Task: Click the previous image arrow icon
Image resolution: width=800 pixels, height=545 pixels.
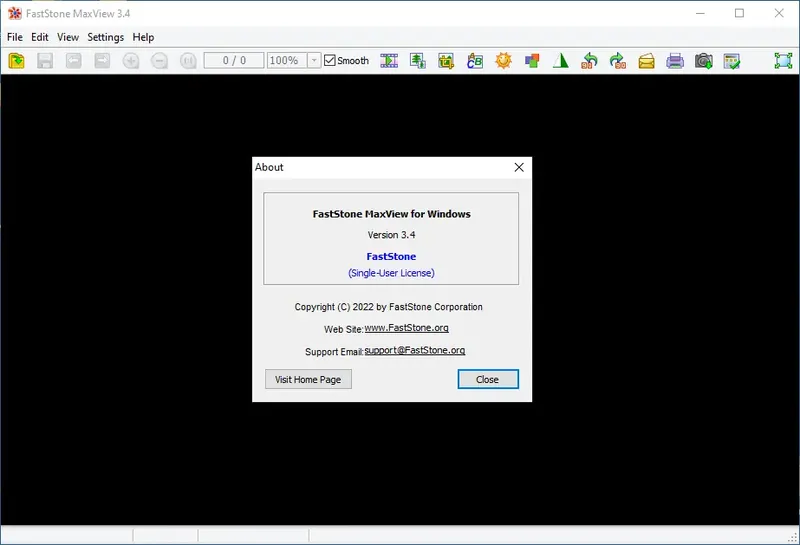Action: pos(73,61)
